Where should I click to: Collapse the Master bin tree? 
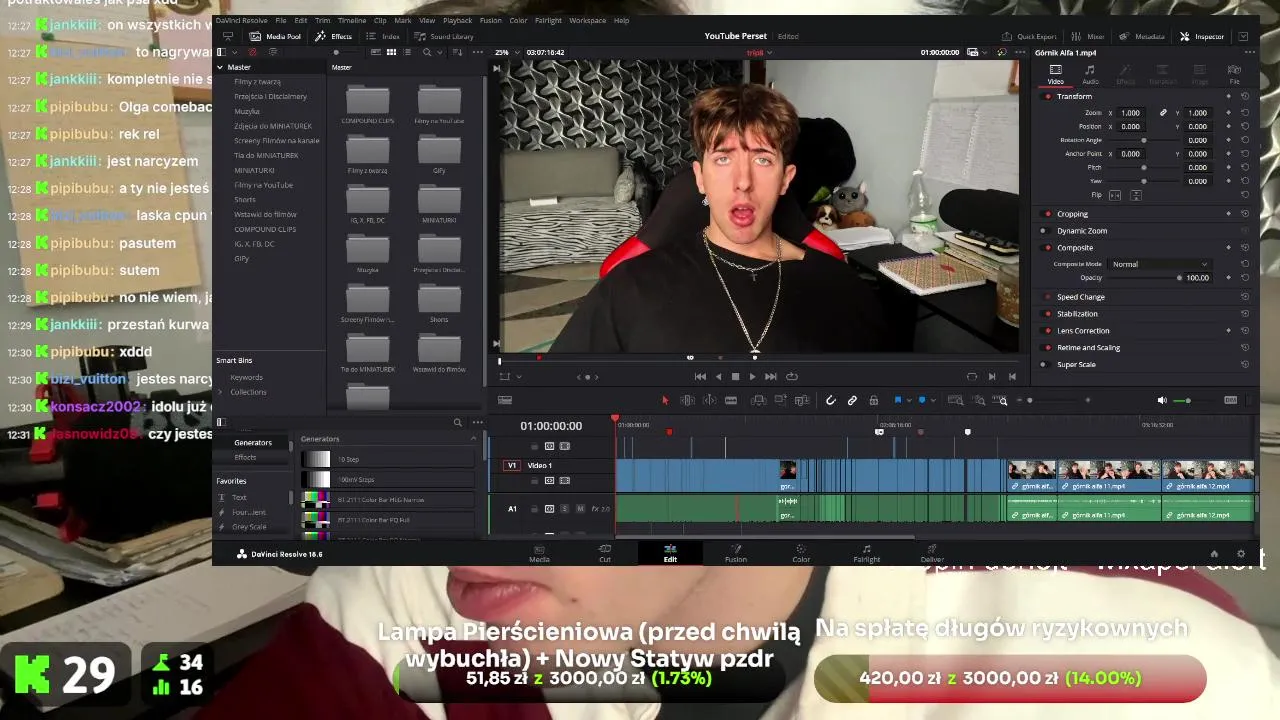pyautogui.click(x=220, y=67)
